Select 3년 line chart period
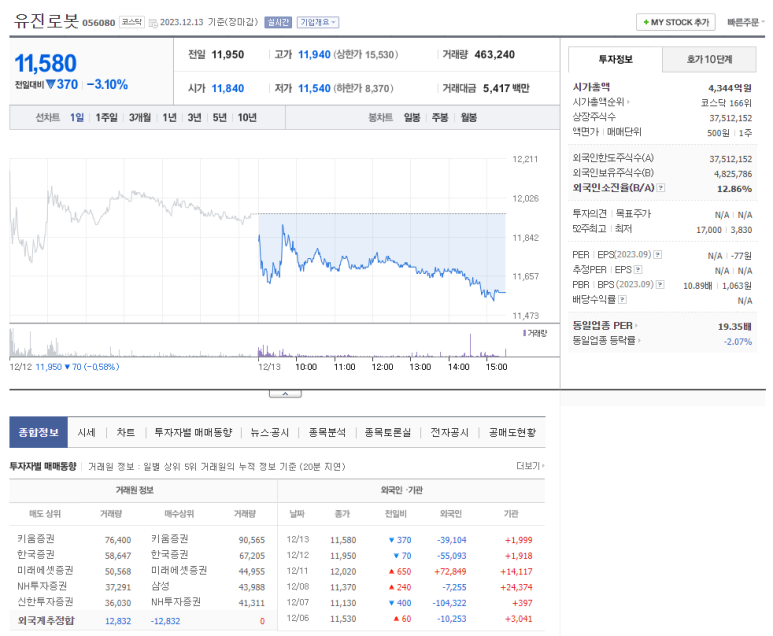 pyautogui.click(x=194, y=117)
